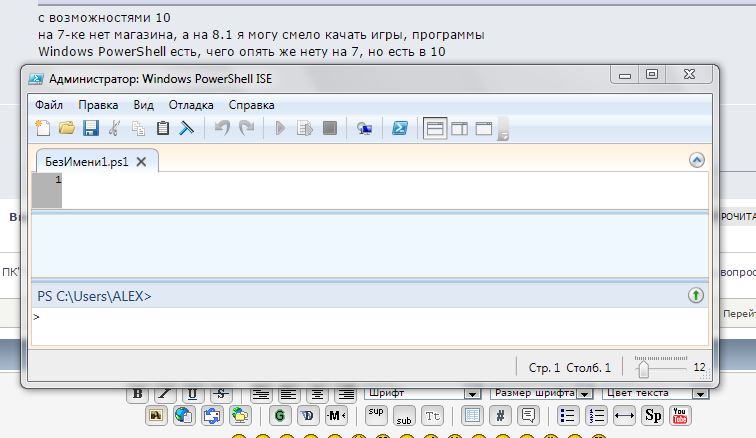Click the 'PS C:\Users\ALEX>' prompt text

click(x=94, y=296)
